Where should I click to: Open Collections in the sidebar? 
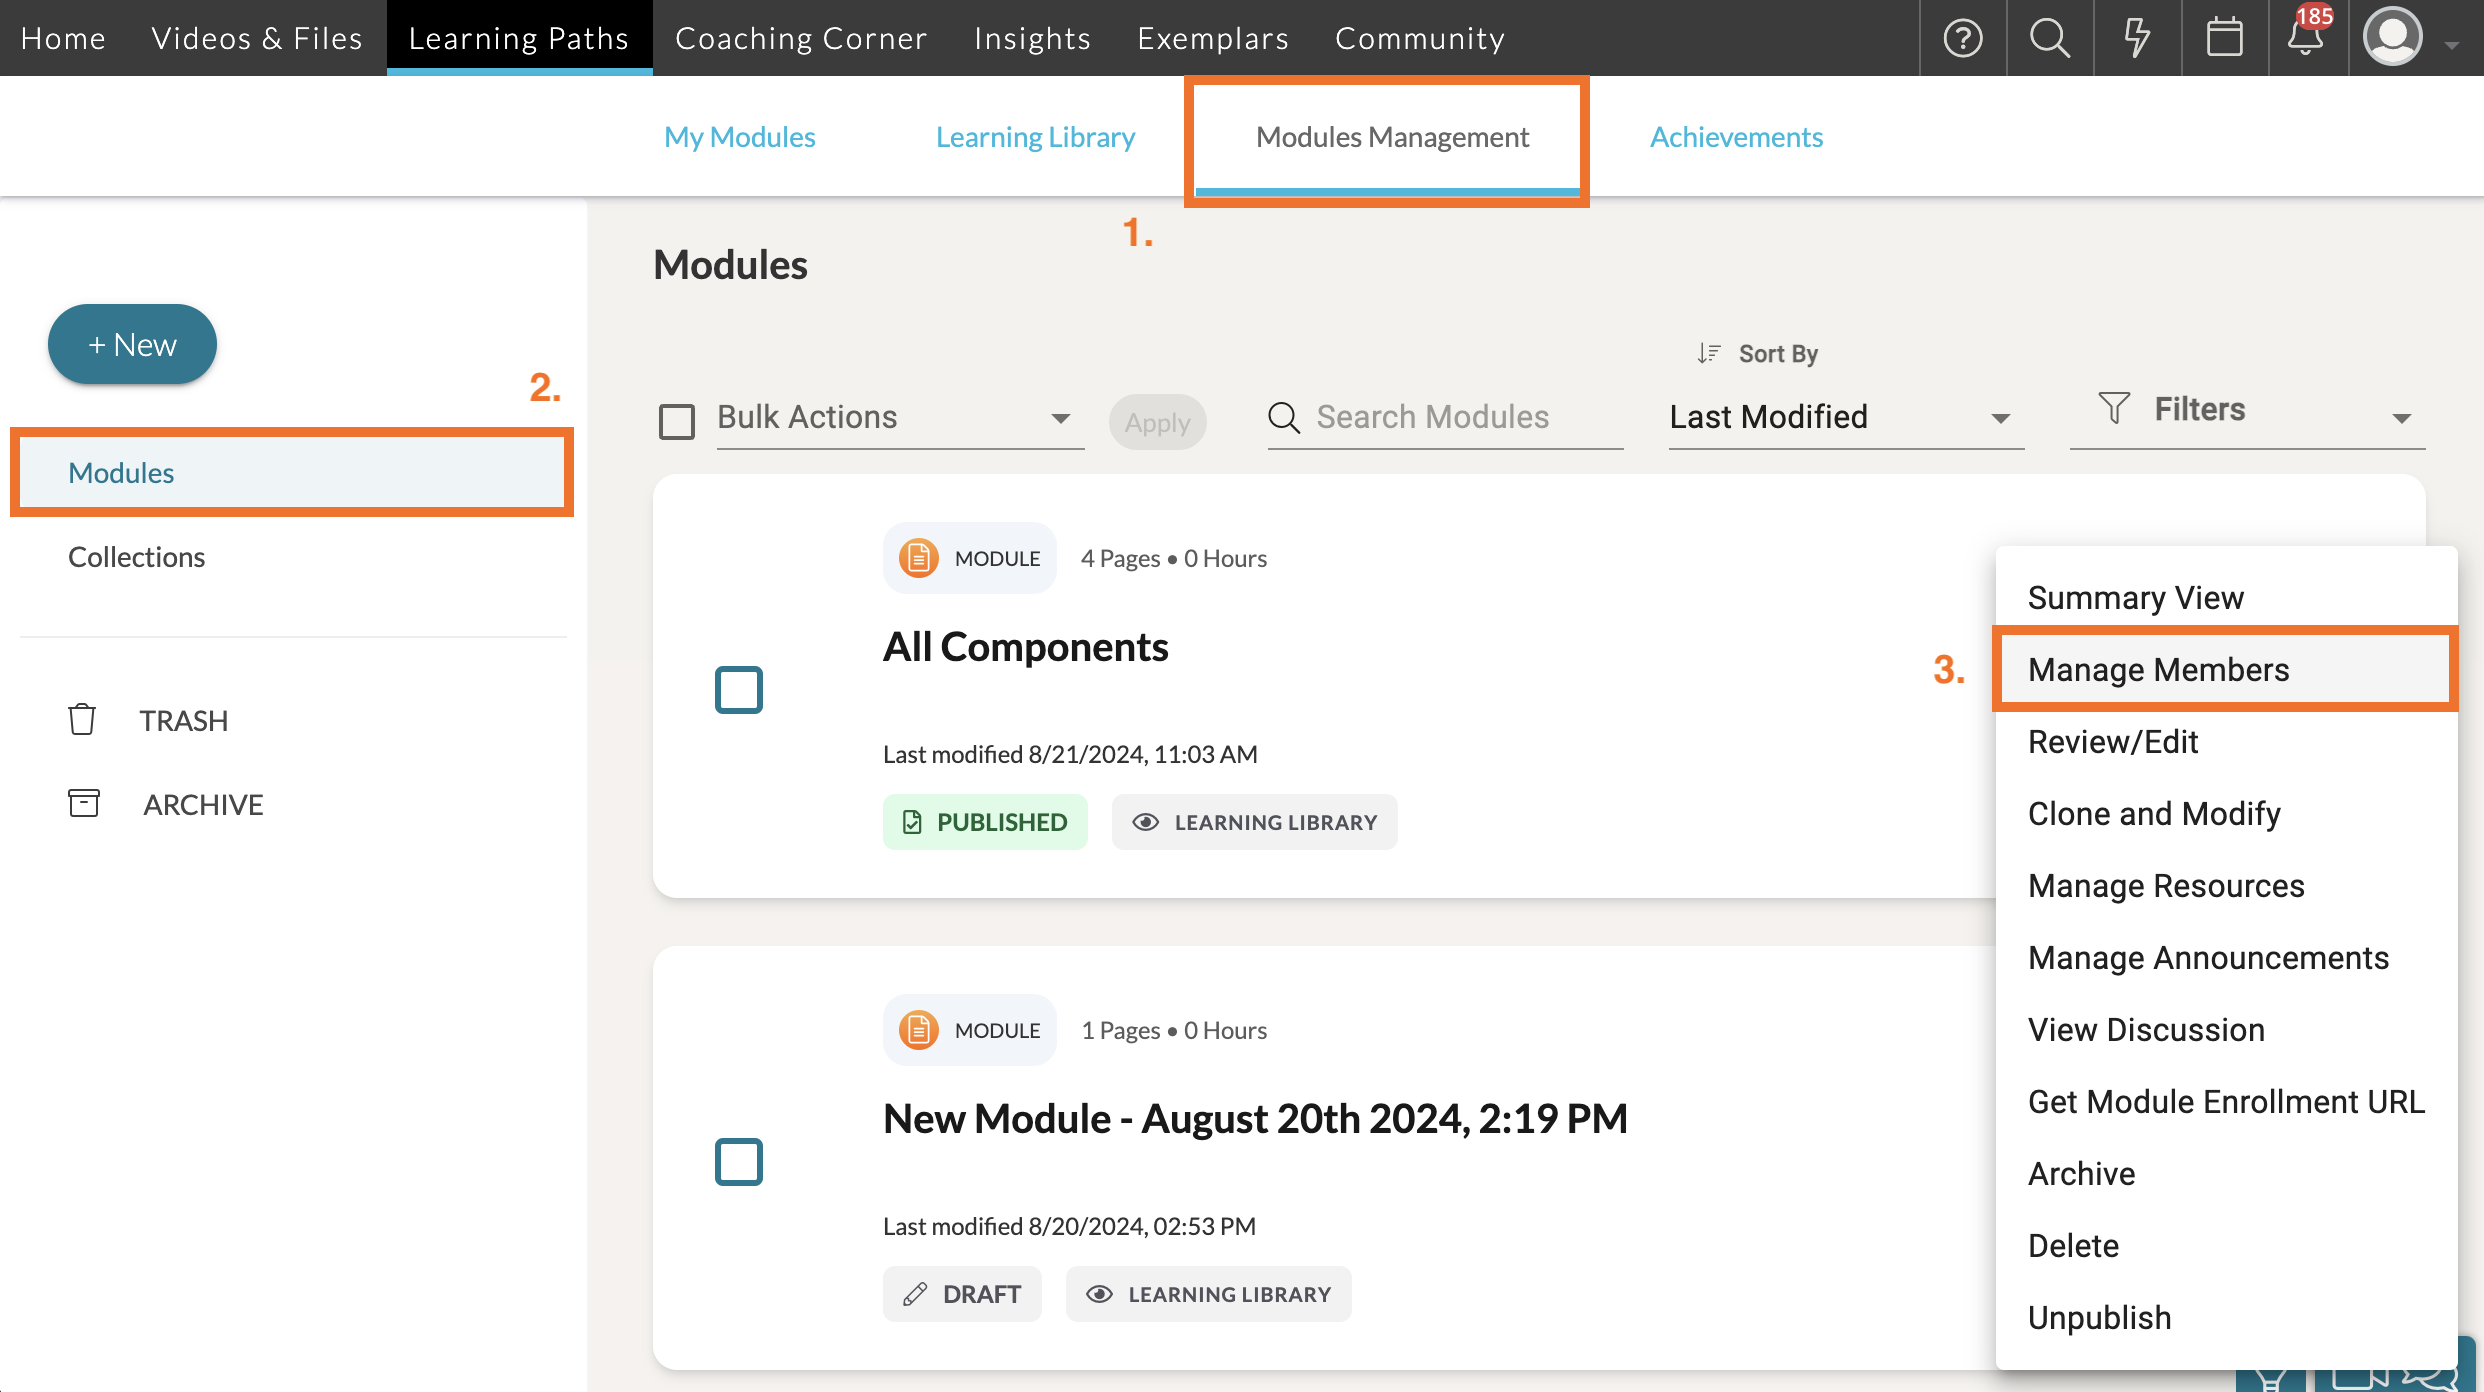pyautogui.click(x=136, y=557)
